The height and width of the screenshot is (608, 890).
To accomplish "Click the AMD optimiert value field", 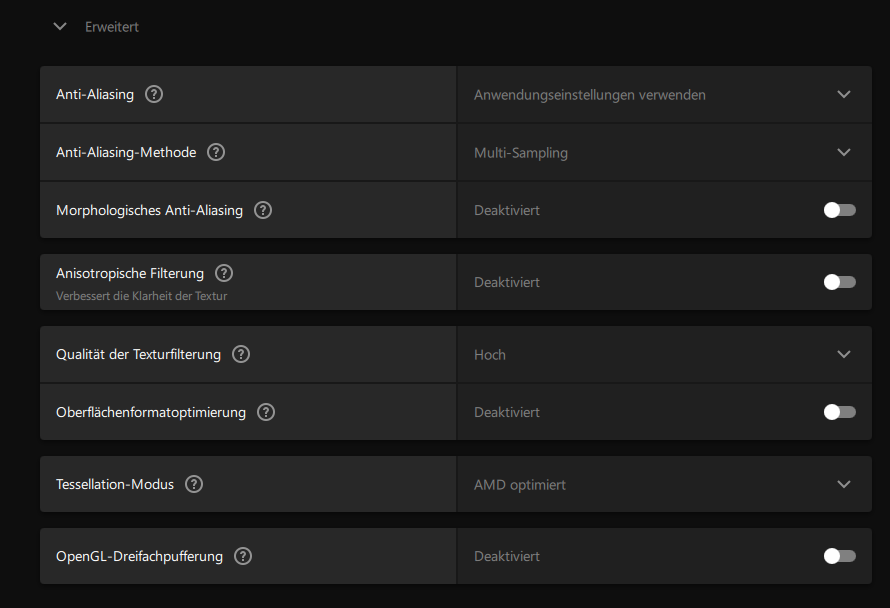I will [520, 485].
